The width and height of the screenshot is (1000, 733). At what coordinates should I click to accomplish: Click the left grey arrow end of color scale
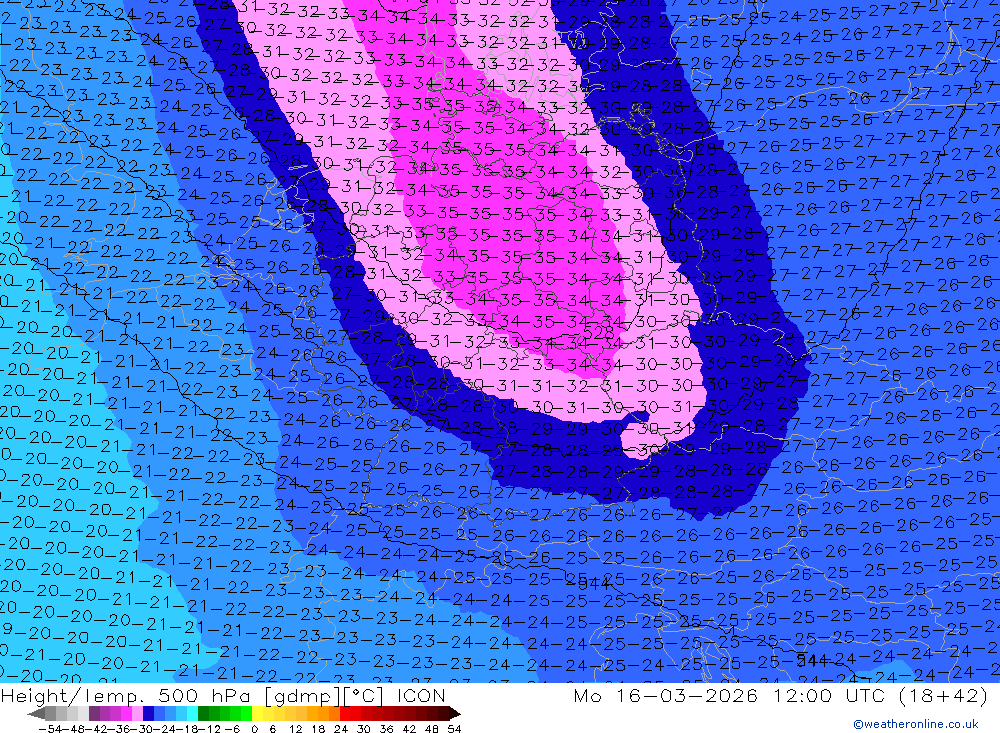tap(36, 713)
